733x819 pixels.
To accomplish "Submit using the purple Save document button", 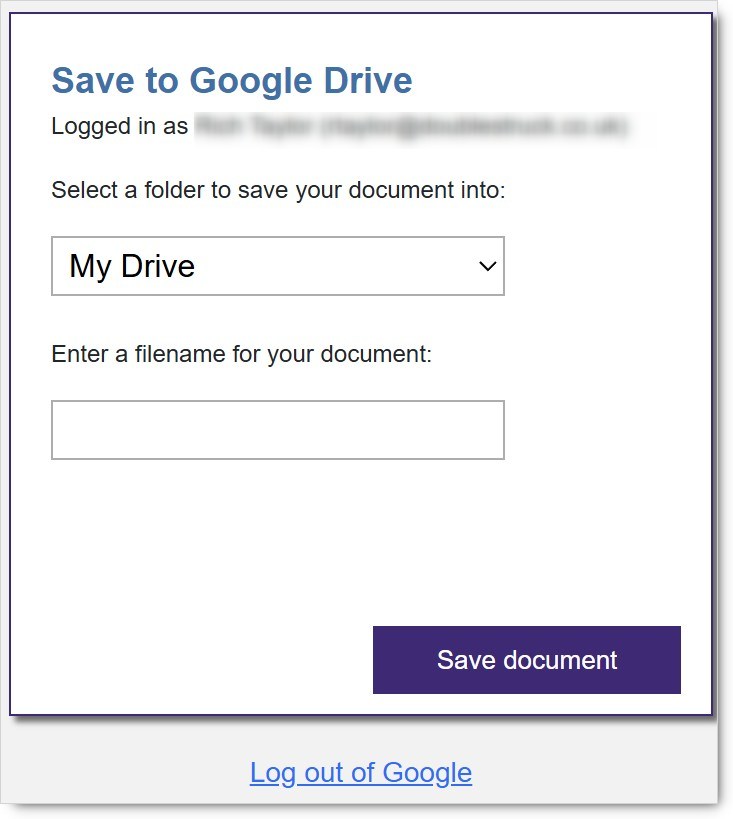I will [527, 660].
